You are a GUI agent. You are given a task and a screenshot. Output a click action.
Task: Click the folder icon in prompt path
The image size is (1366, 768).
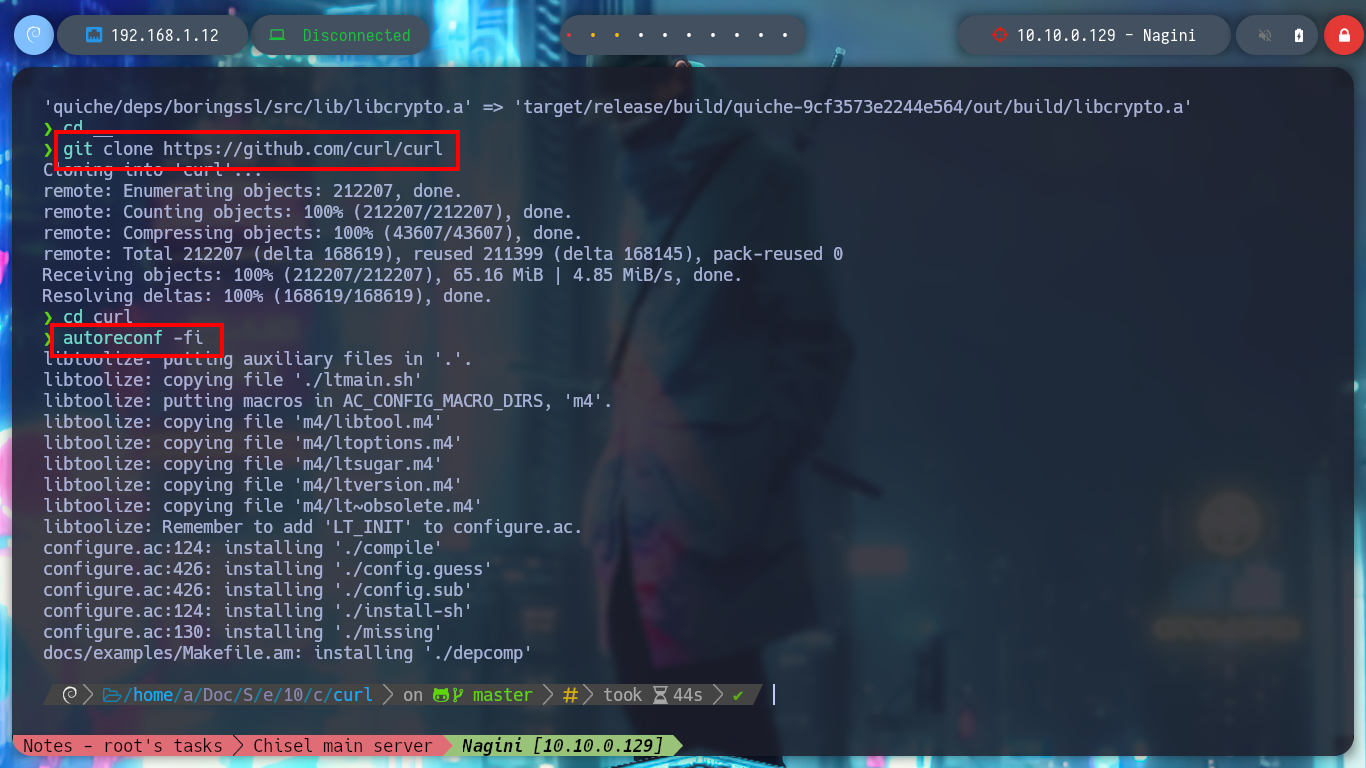(x=111, y=694)
